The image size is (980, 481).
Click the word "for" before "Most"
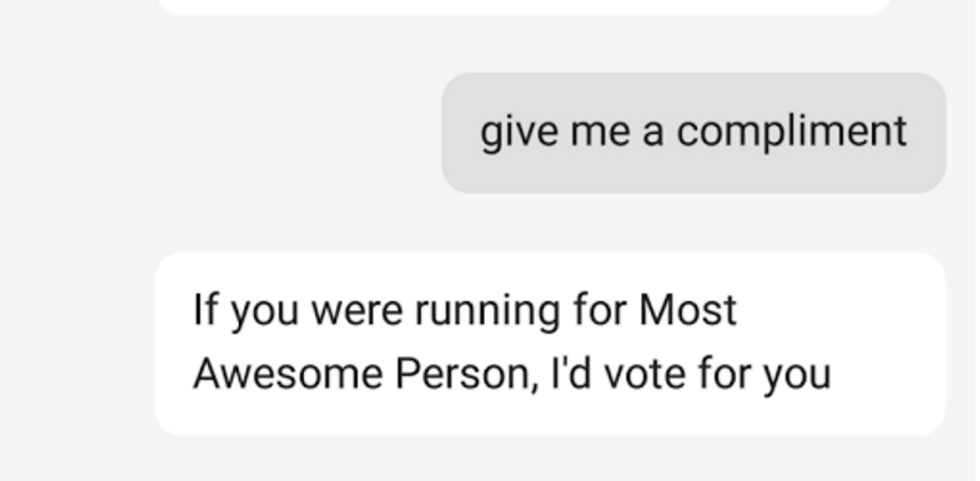tap(600, 310)
